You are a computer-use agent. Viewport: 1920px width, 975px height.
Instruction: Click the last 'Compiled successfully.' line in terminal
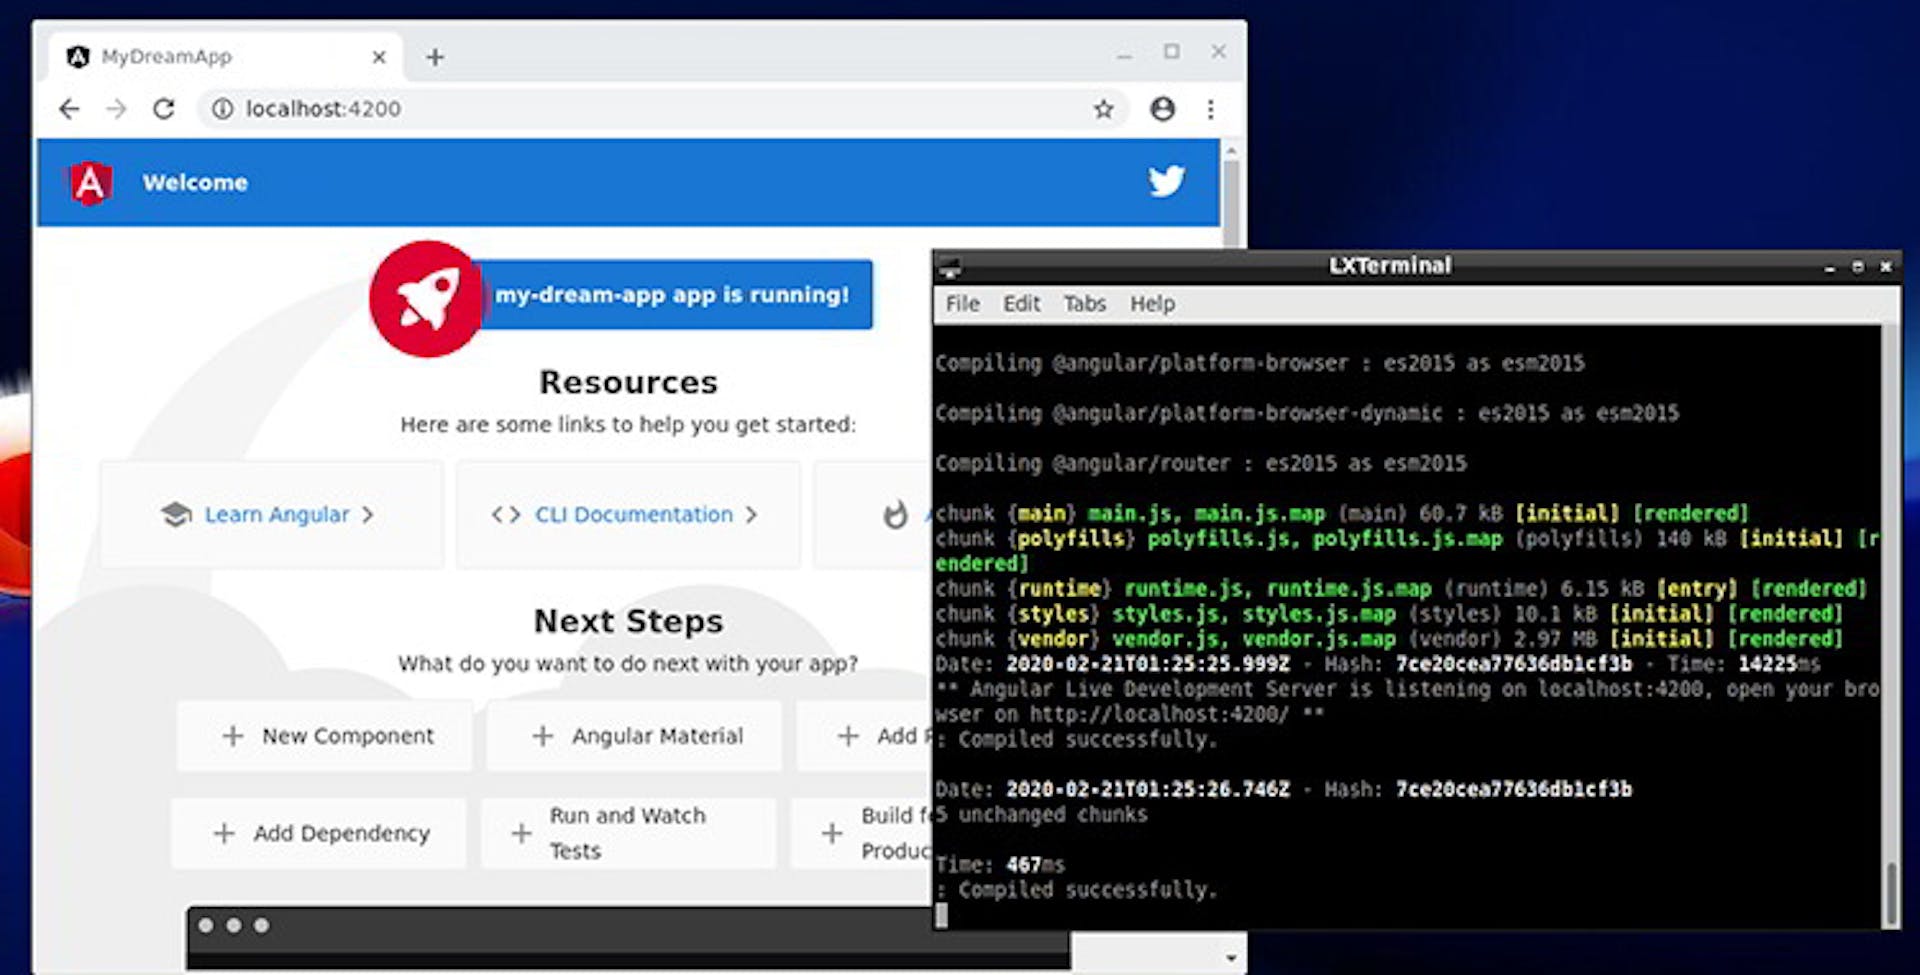pos(1077,889)
